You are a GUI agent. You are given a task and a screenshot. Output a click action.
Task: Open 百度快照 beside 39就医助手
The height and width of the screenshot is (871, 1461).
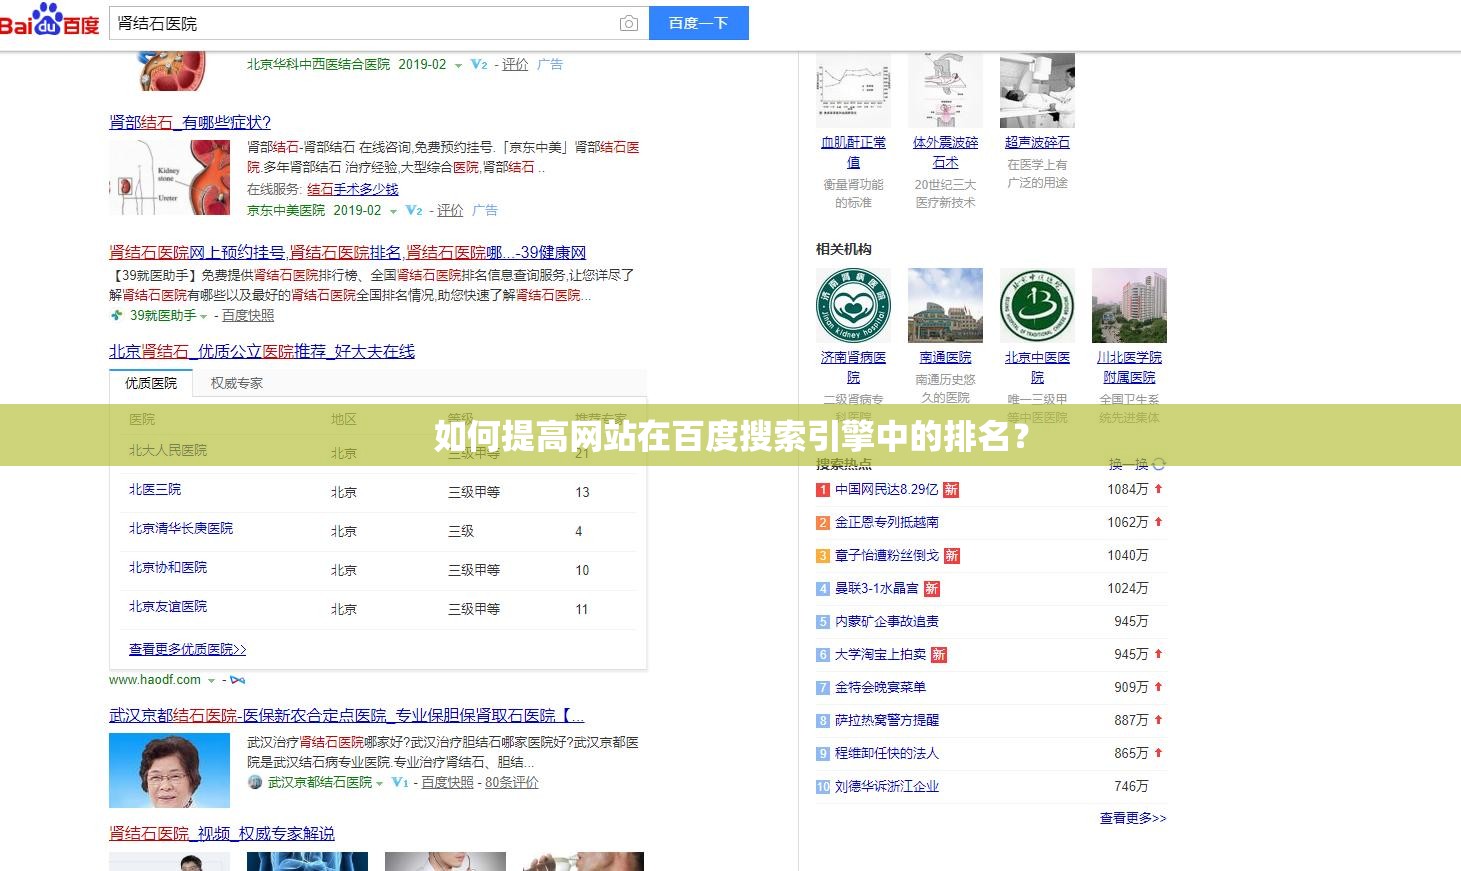[248, 315]
